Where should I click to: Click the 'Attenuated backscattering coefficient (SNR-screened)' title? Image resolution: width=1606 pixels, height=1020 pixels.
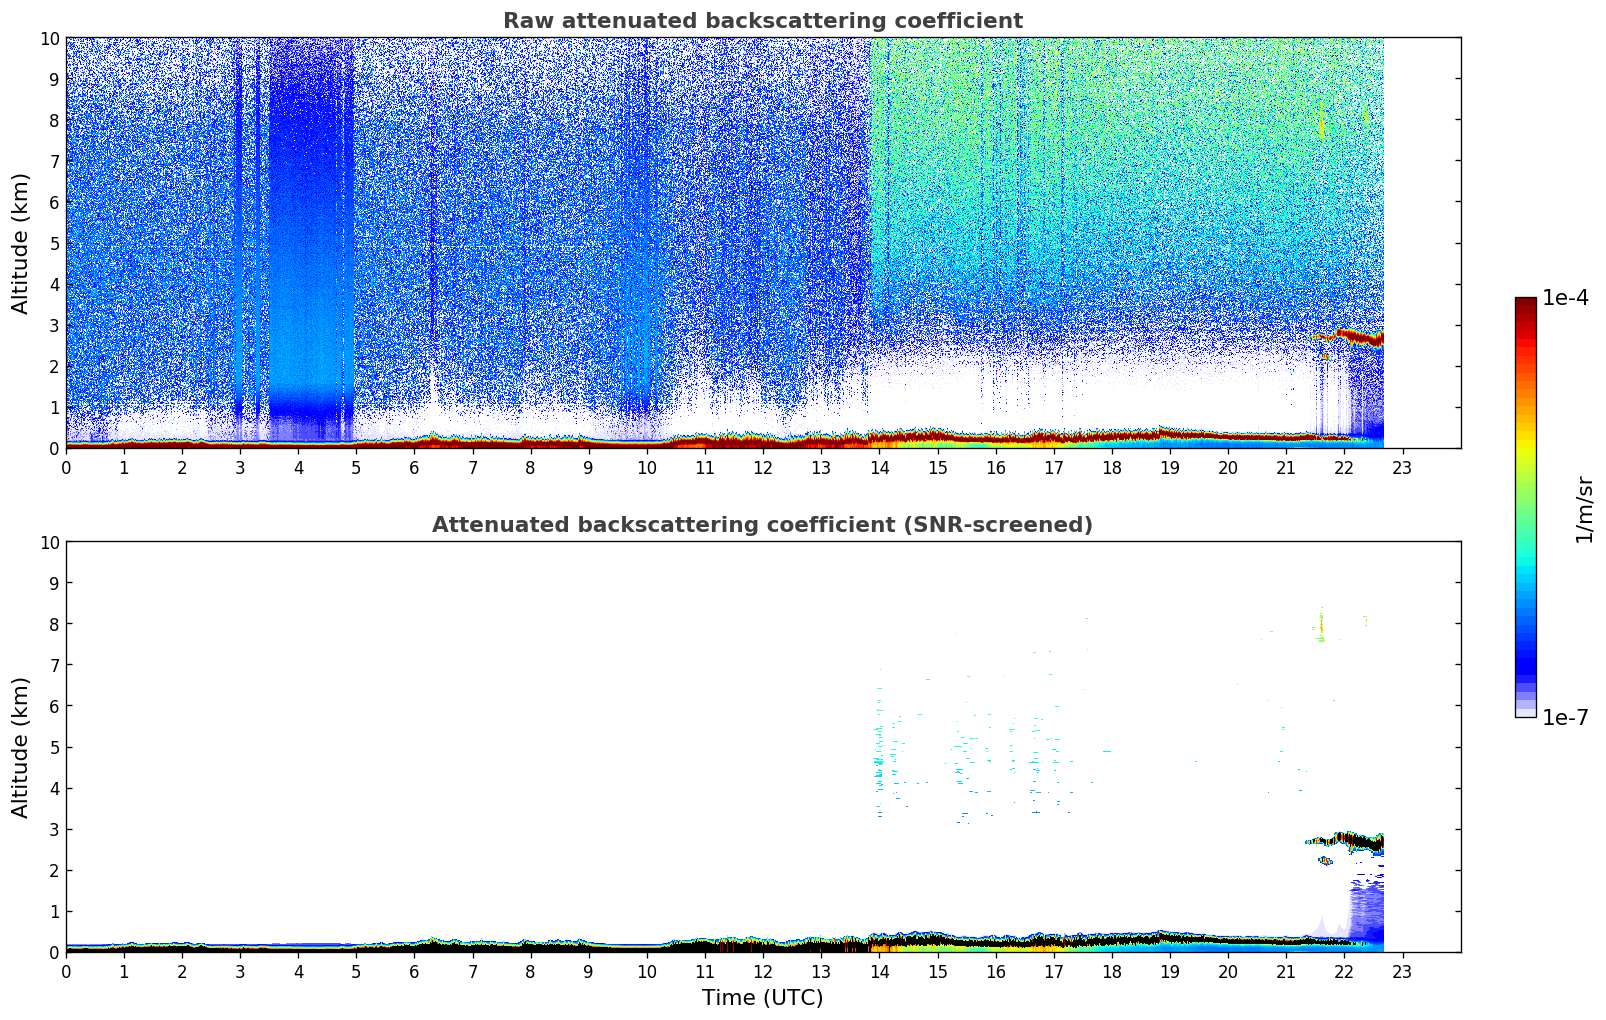(762, 525)
